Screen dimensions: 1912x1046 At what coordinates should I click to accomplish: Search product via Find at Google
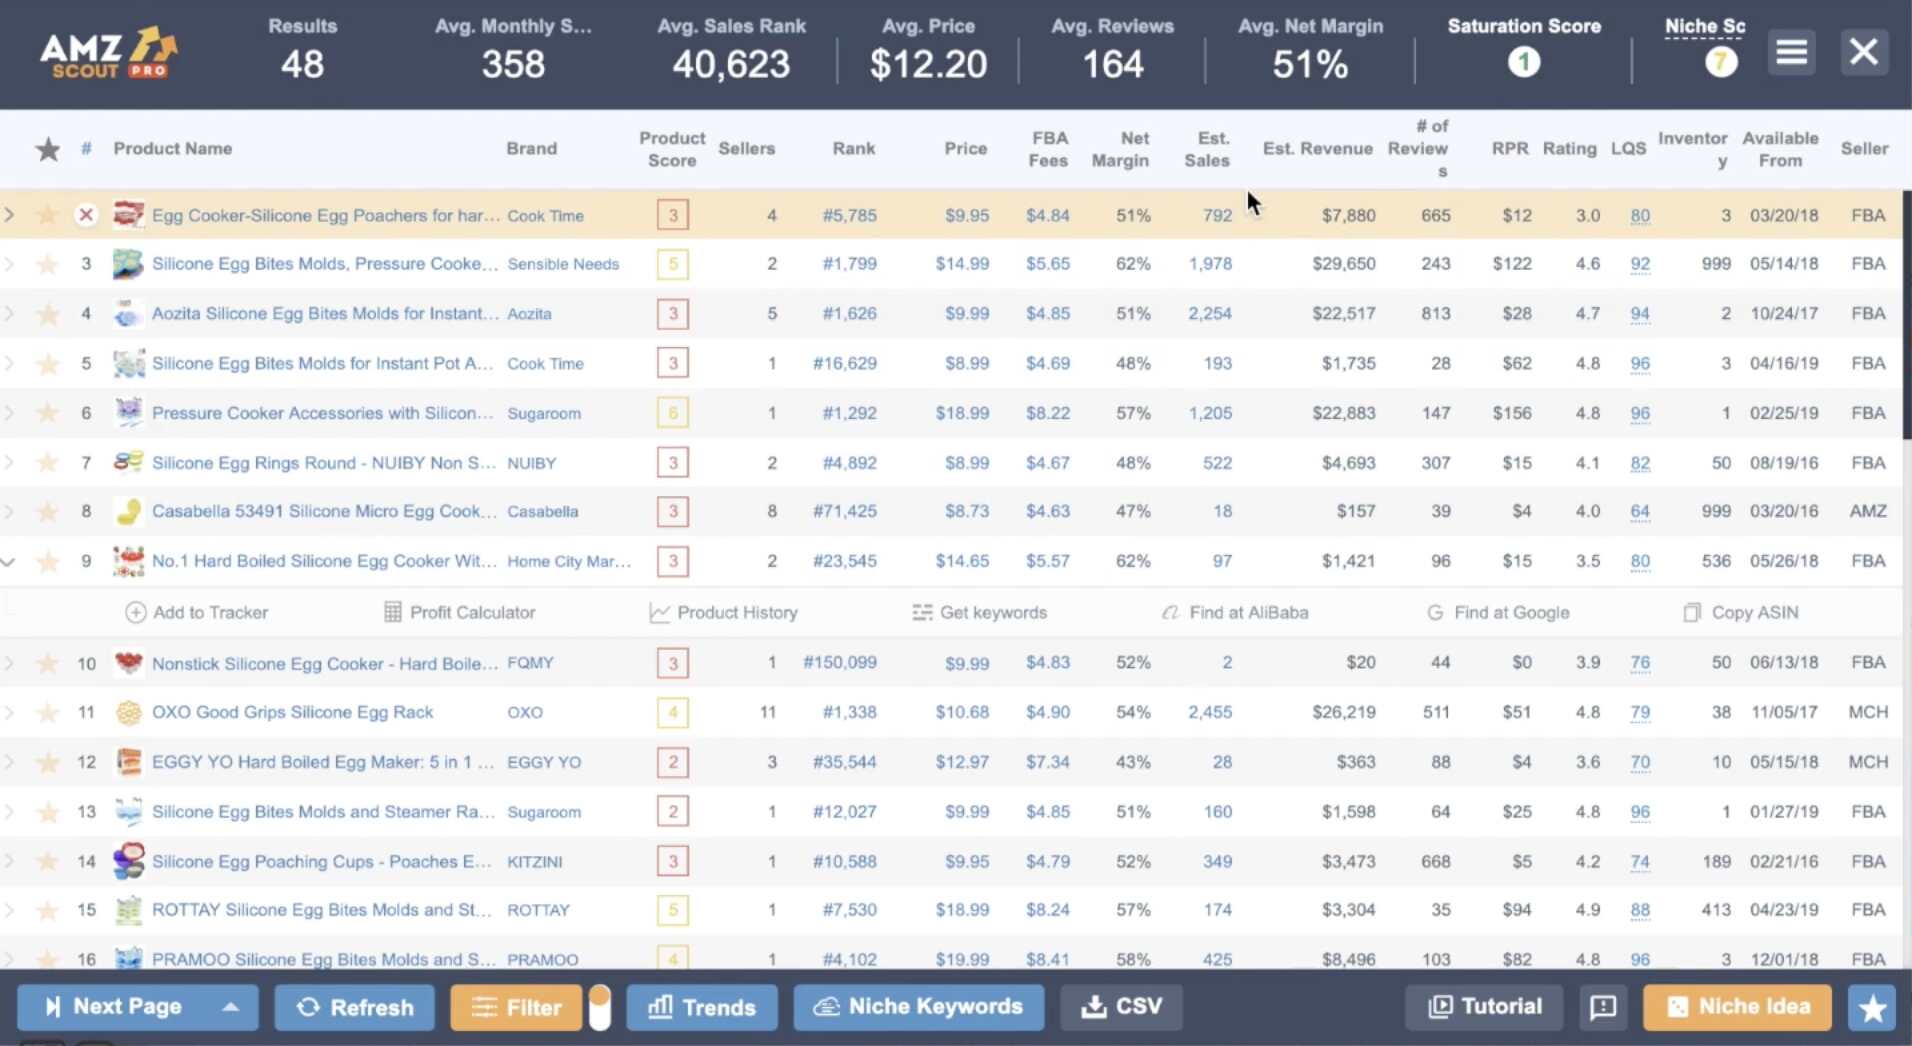(x=1498, y=612)
